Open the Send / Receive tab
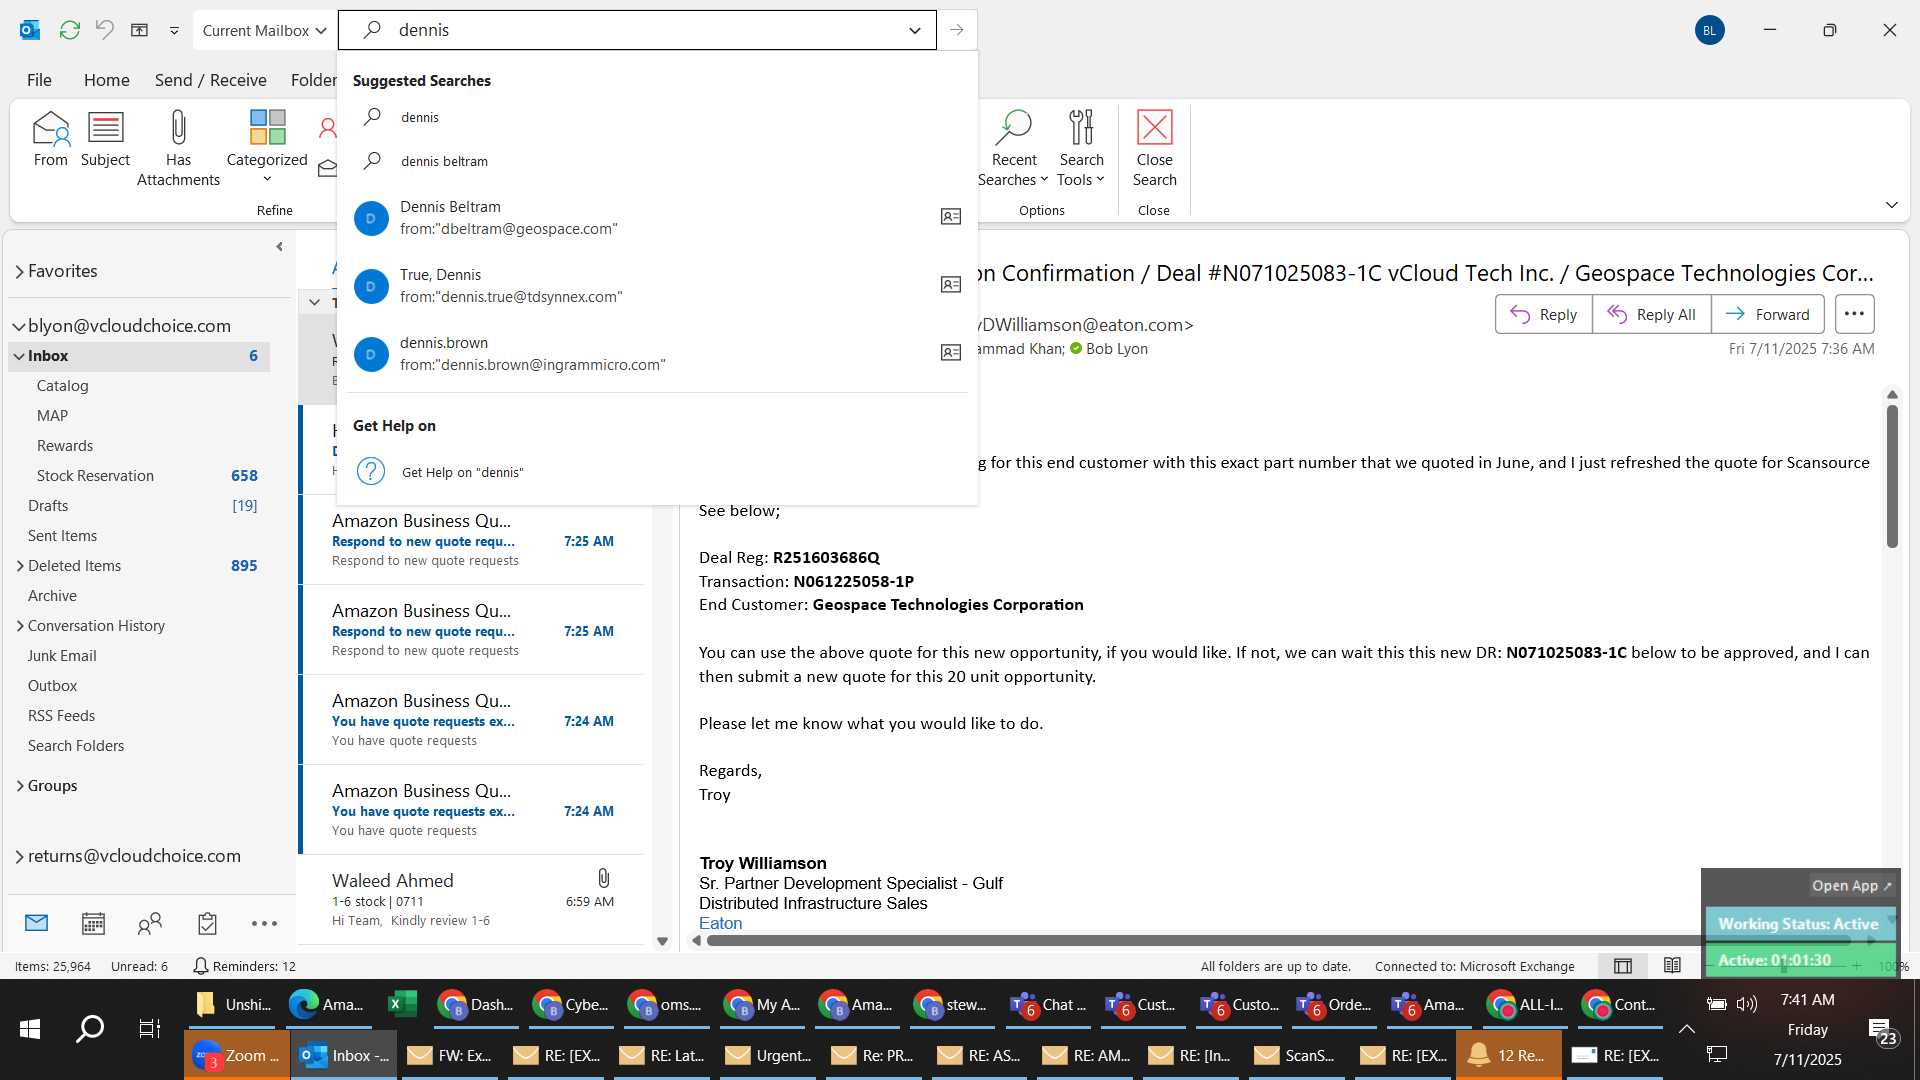This screenshot has width=1920, height=1080. (x=210, y=80)
